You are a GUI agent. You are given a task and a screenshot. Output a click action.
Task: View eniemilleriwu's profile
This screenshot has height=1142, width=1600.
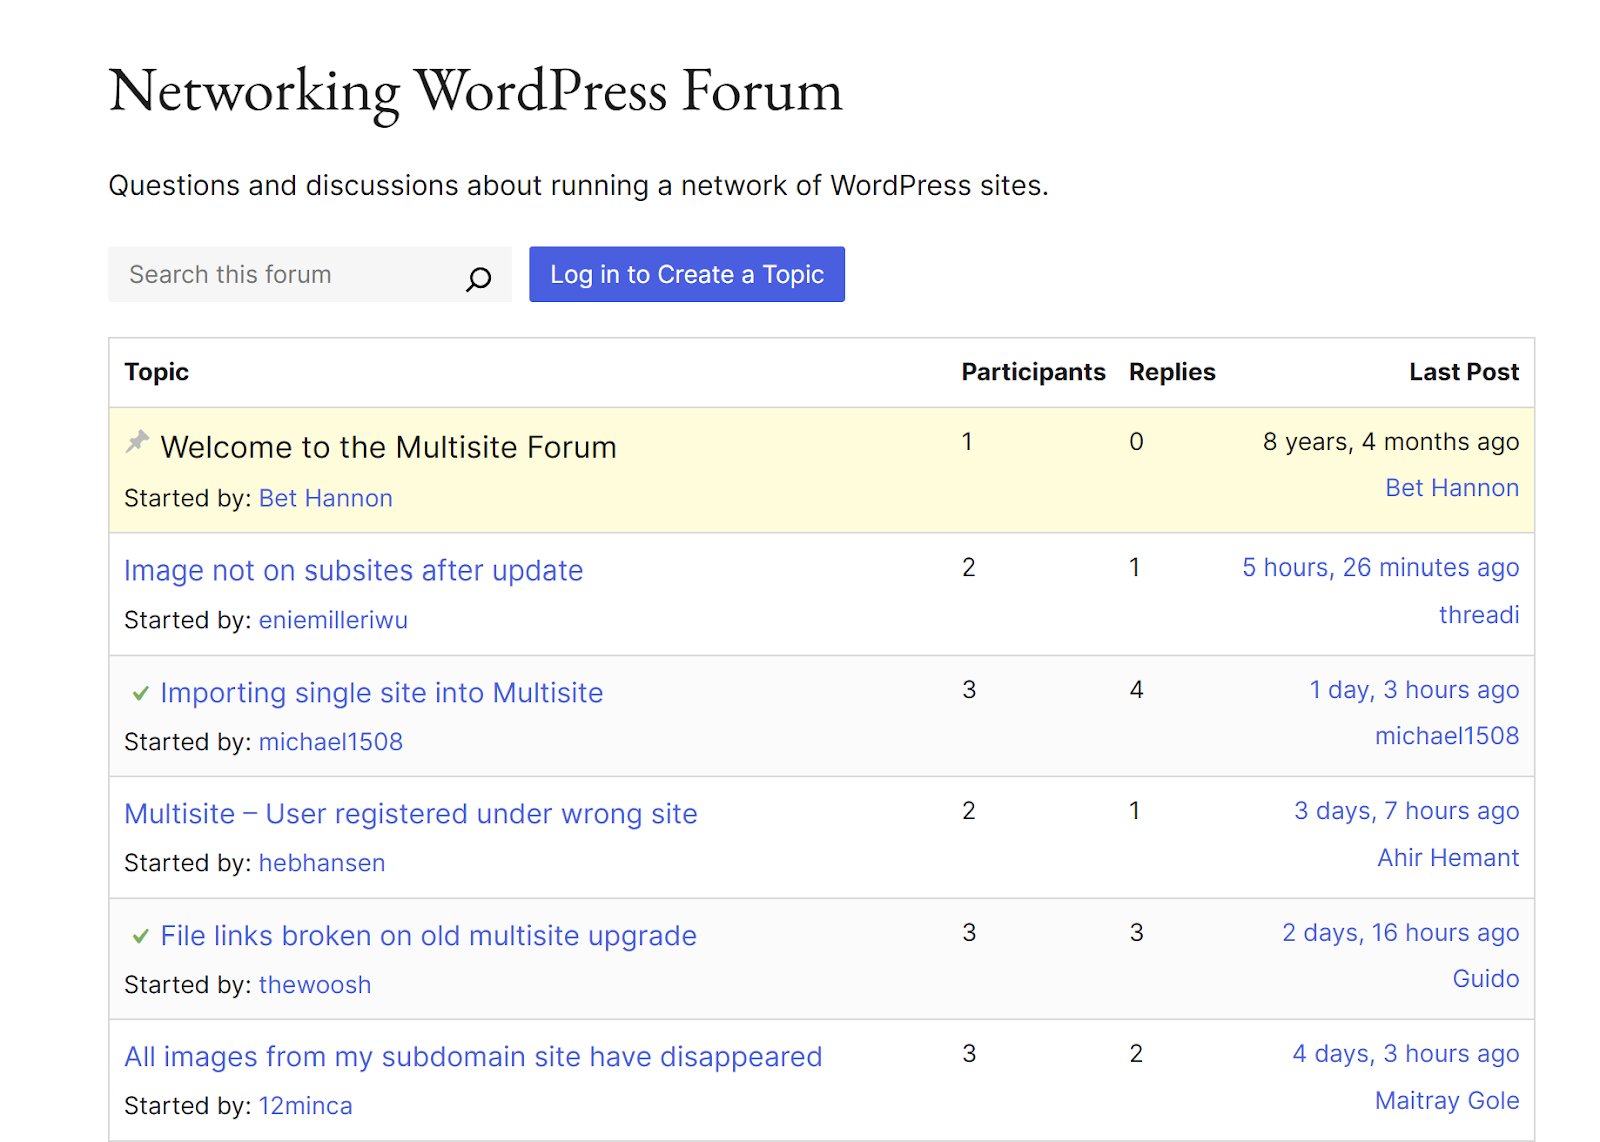coord(333,620)
